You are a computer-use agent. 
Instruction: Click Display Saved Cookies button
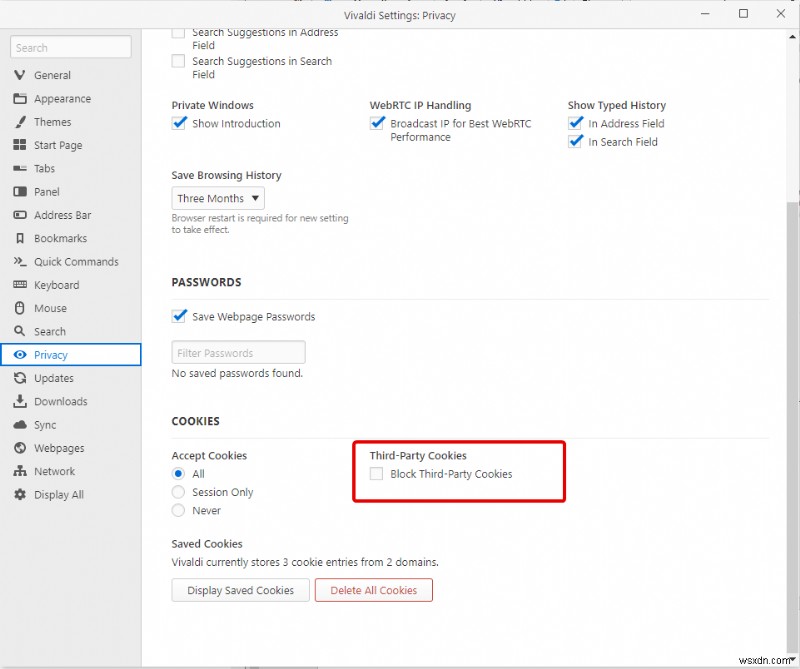(240, 590)
